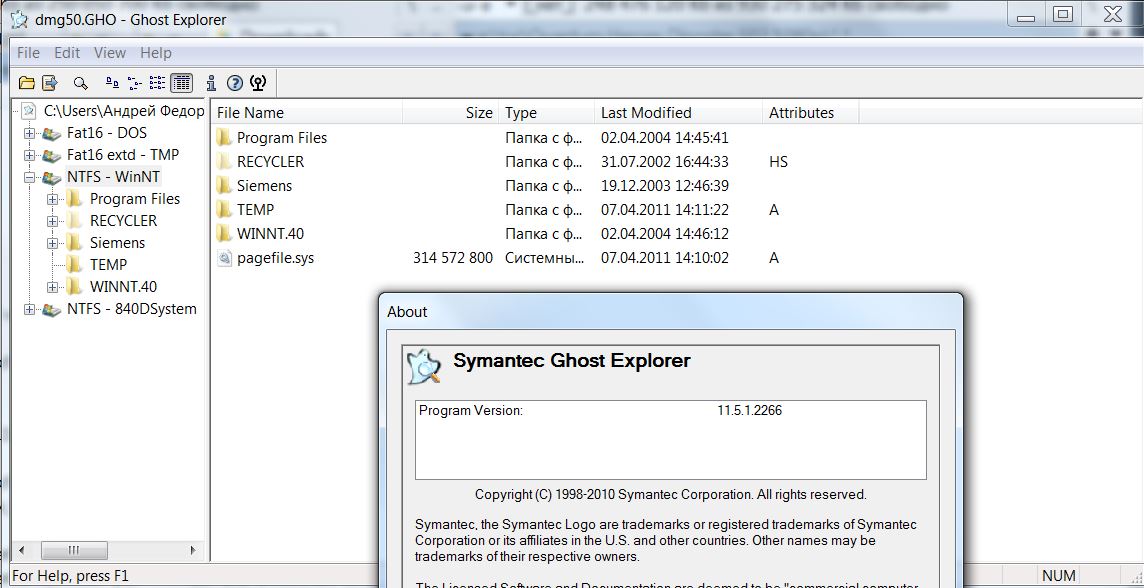Open the Find magnifier tool
The image size is (1144, 588).
[81, 83]
